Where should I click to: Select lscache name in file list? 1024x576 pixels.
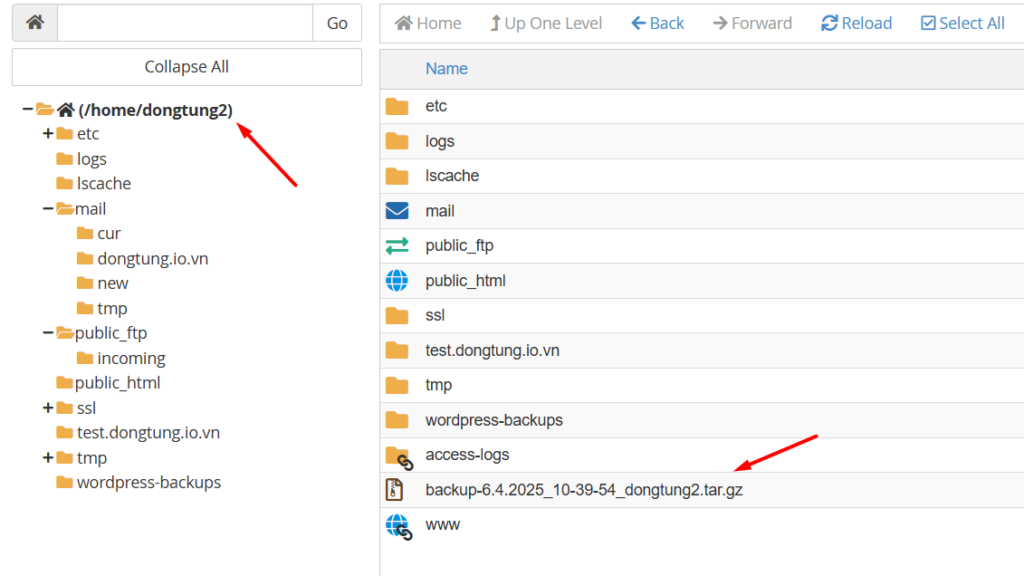point(452,176)
